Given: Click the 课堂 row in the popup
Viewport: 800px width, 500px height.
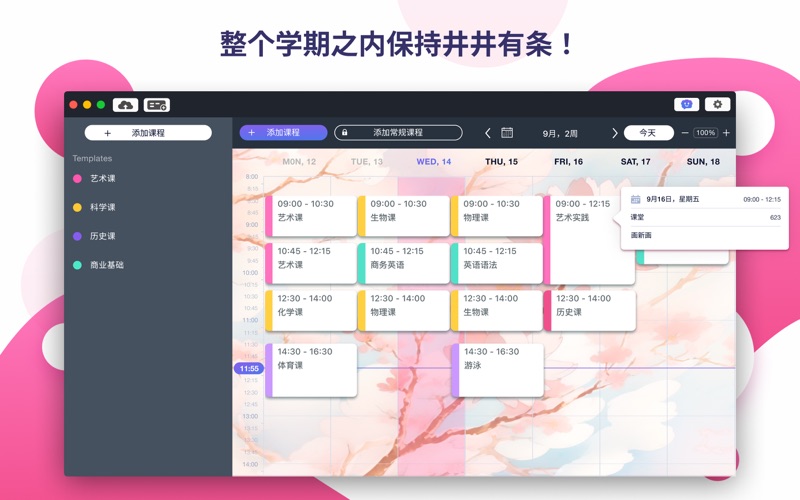Looking at the screenshot, I should (x=705, y=217).
